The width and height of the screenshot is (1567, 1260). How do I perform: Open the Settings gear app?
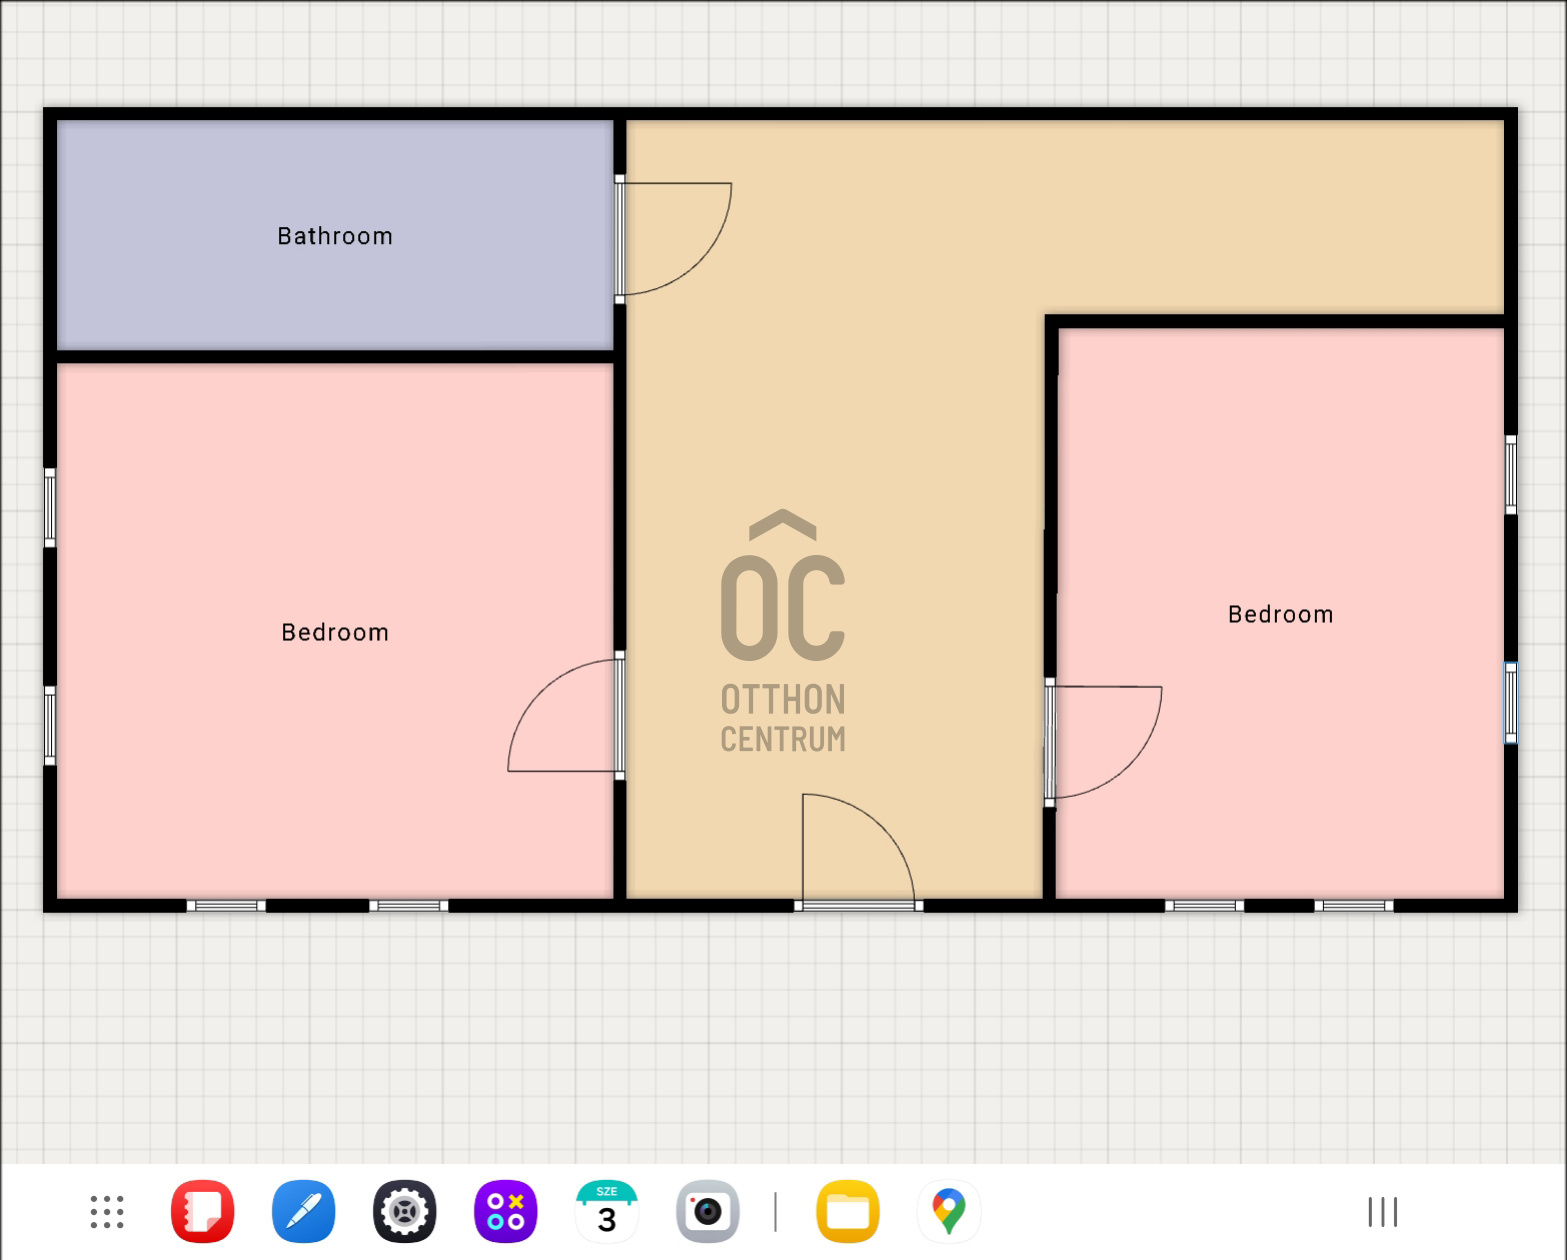(x=405, y=1211)
